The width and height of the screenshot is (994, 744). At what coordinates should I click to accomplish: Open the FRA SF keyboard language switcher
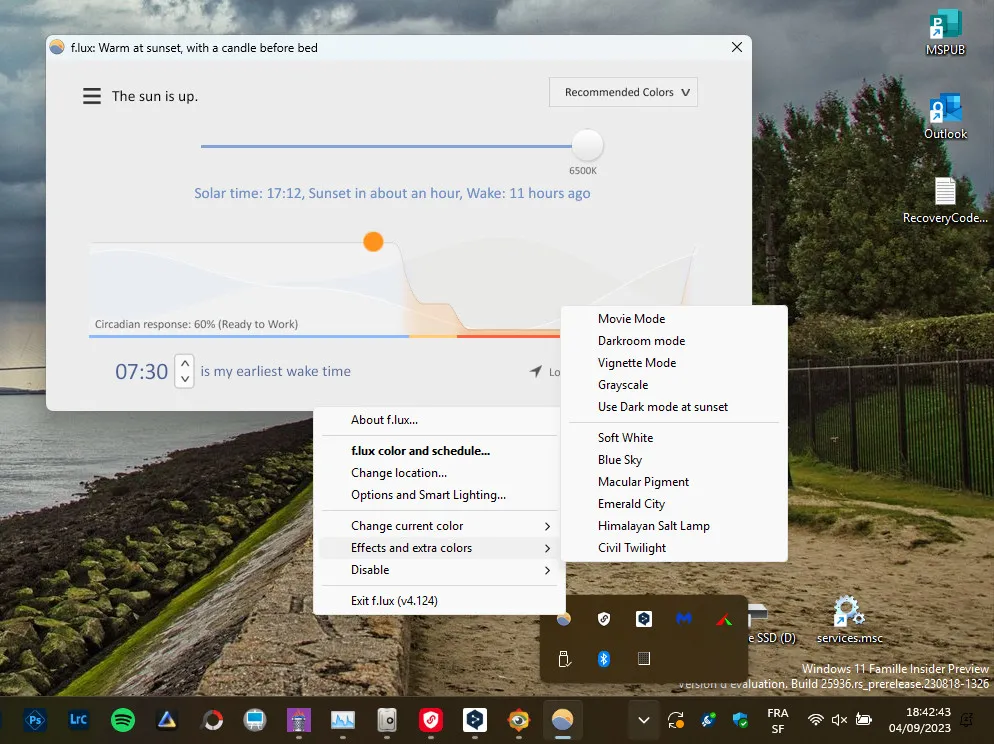[x=778, y=721]
